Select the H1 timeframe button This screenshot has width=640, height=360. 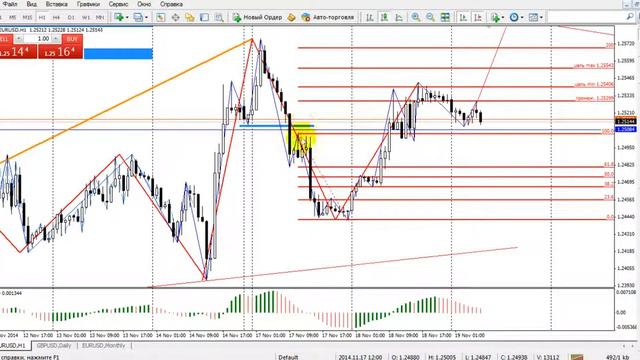tap(42, 18)
